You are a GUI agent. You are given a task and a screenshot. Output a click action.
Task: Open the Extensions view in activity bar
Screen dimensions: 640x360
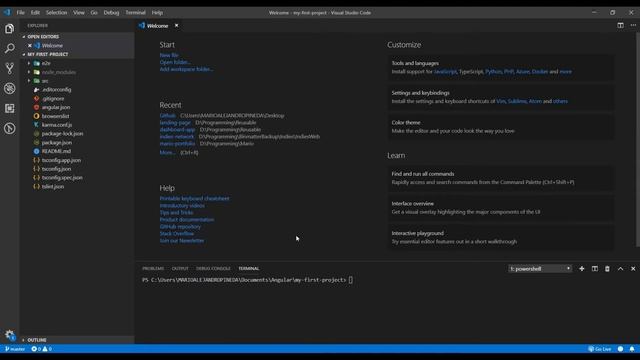pyautogui.click(x=9, y=108)
